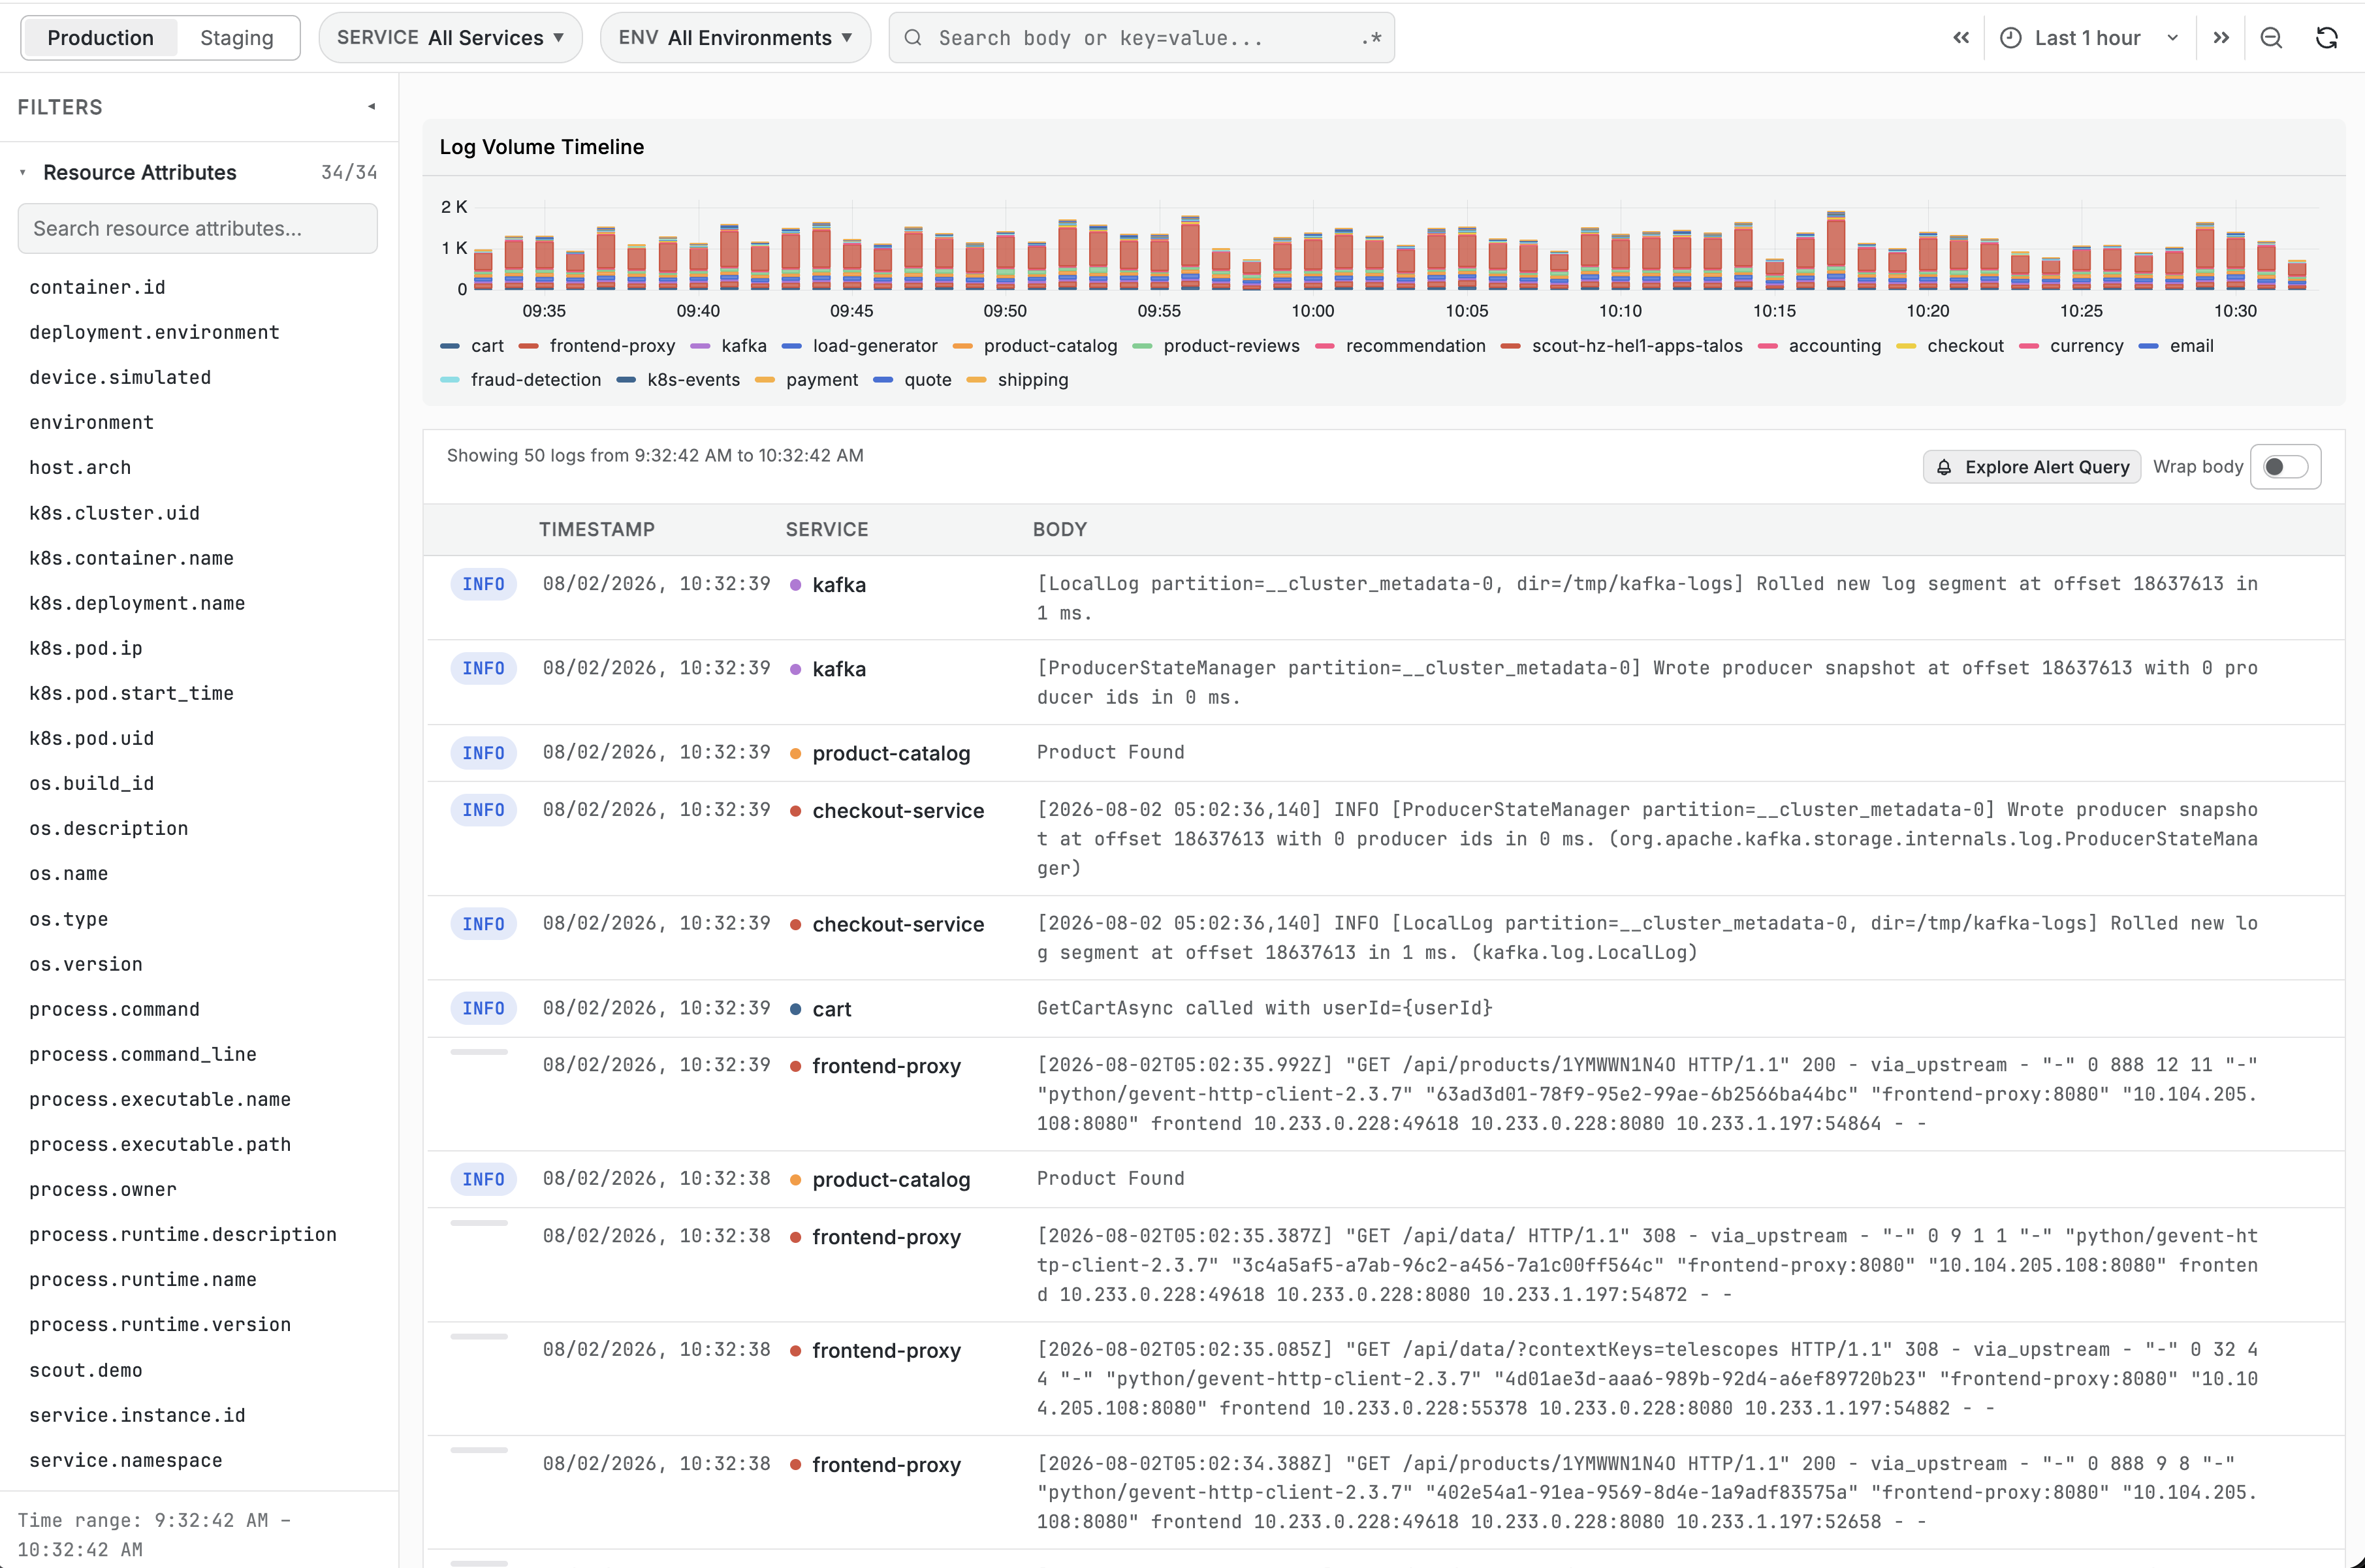Toggle frontend-proxy series in timeline legend
The width and height of the screenshot is (2365, 1568).
coord(597,346)
